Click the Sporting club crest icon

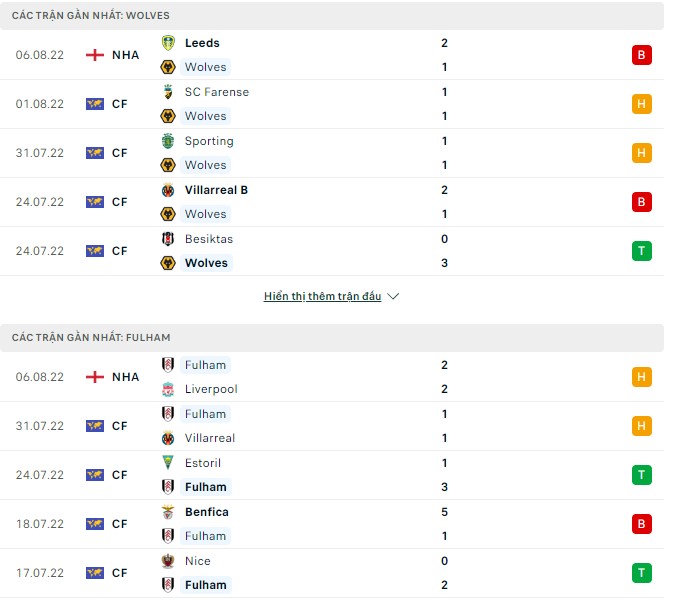(168, 141)
